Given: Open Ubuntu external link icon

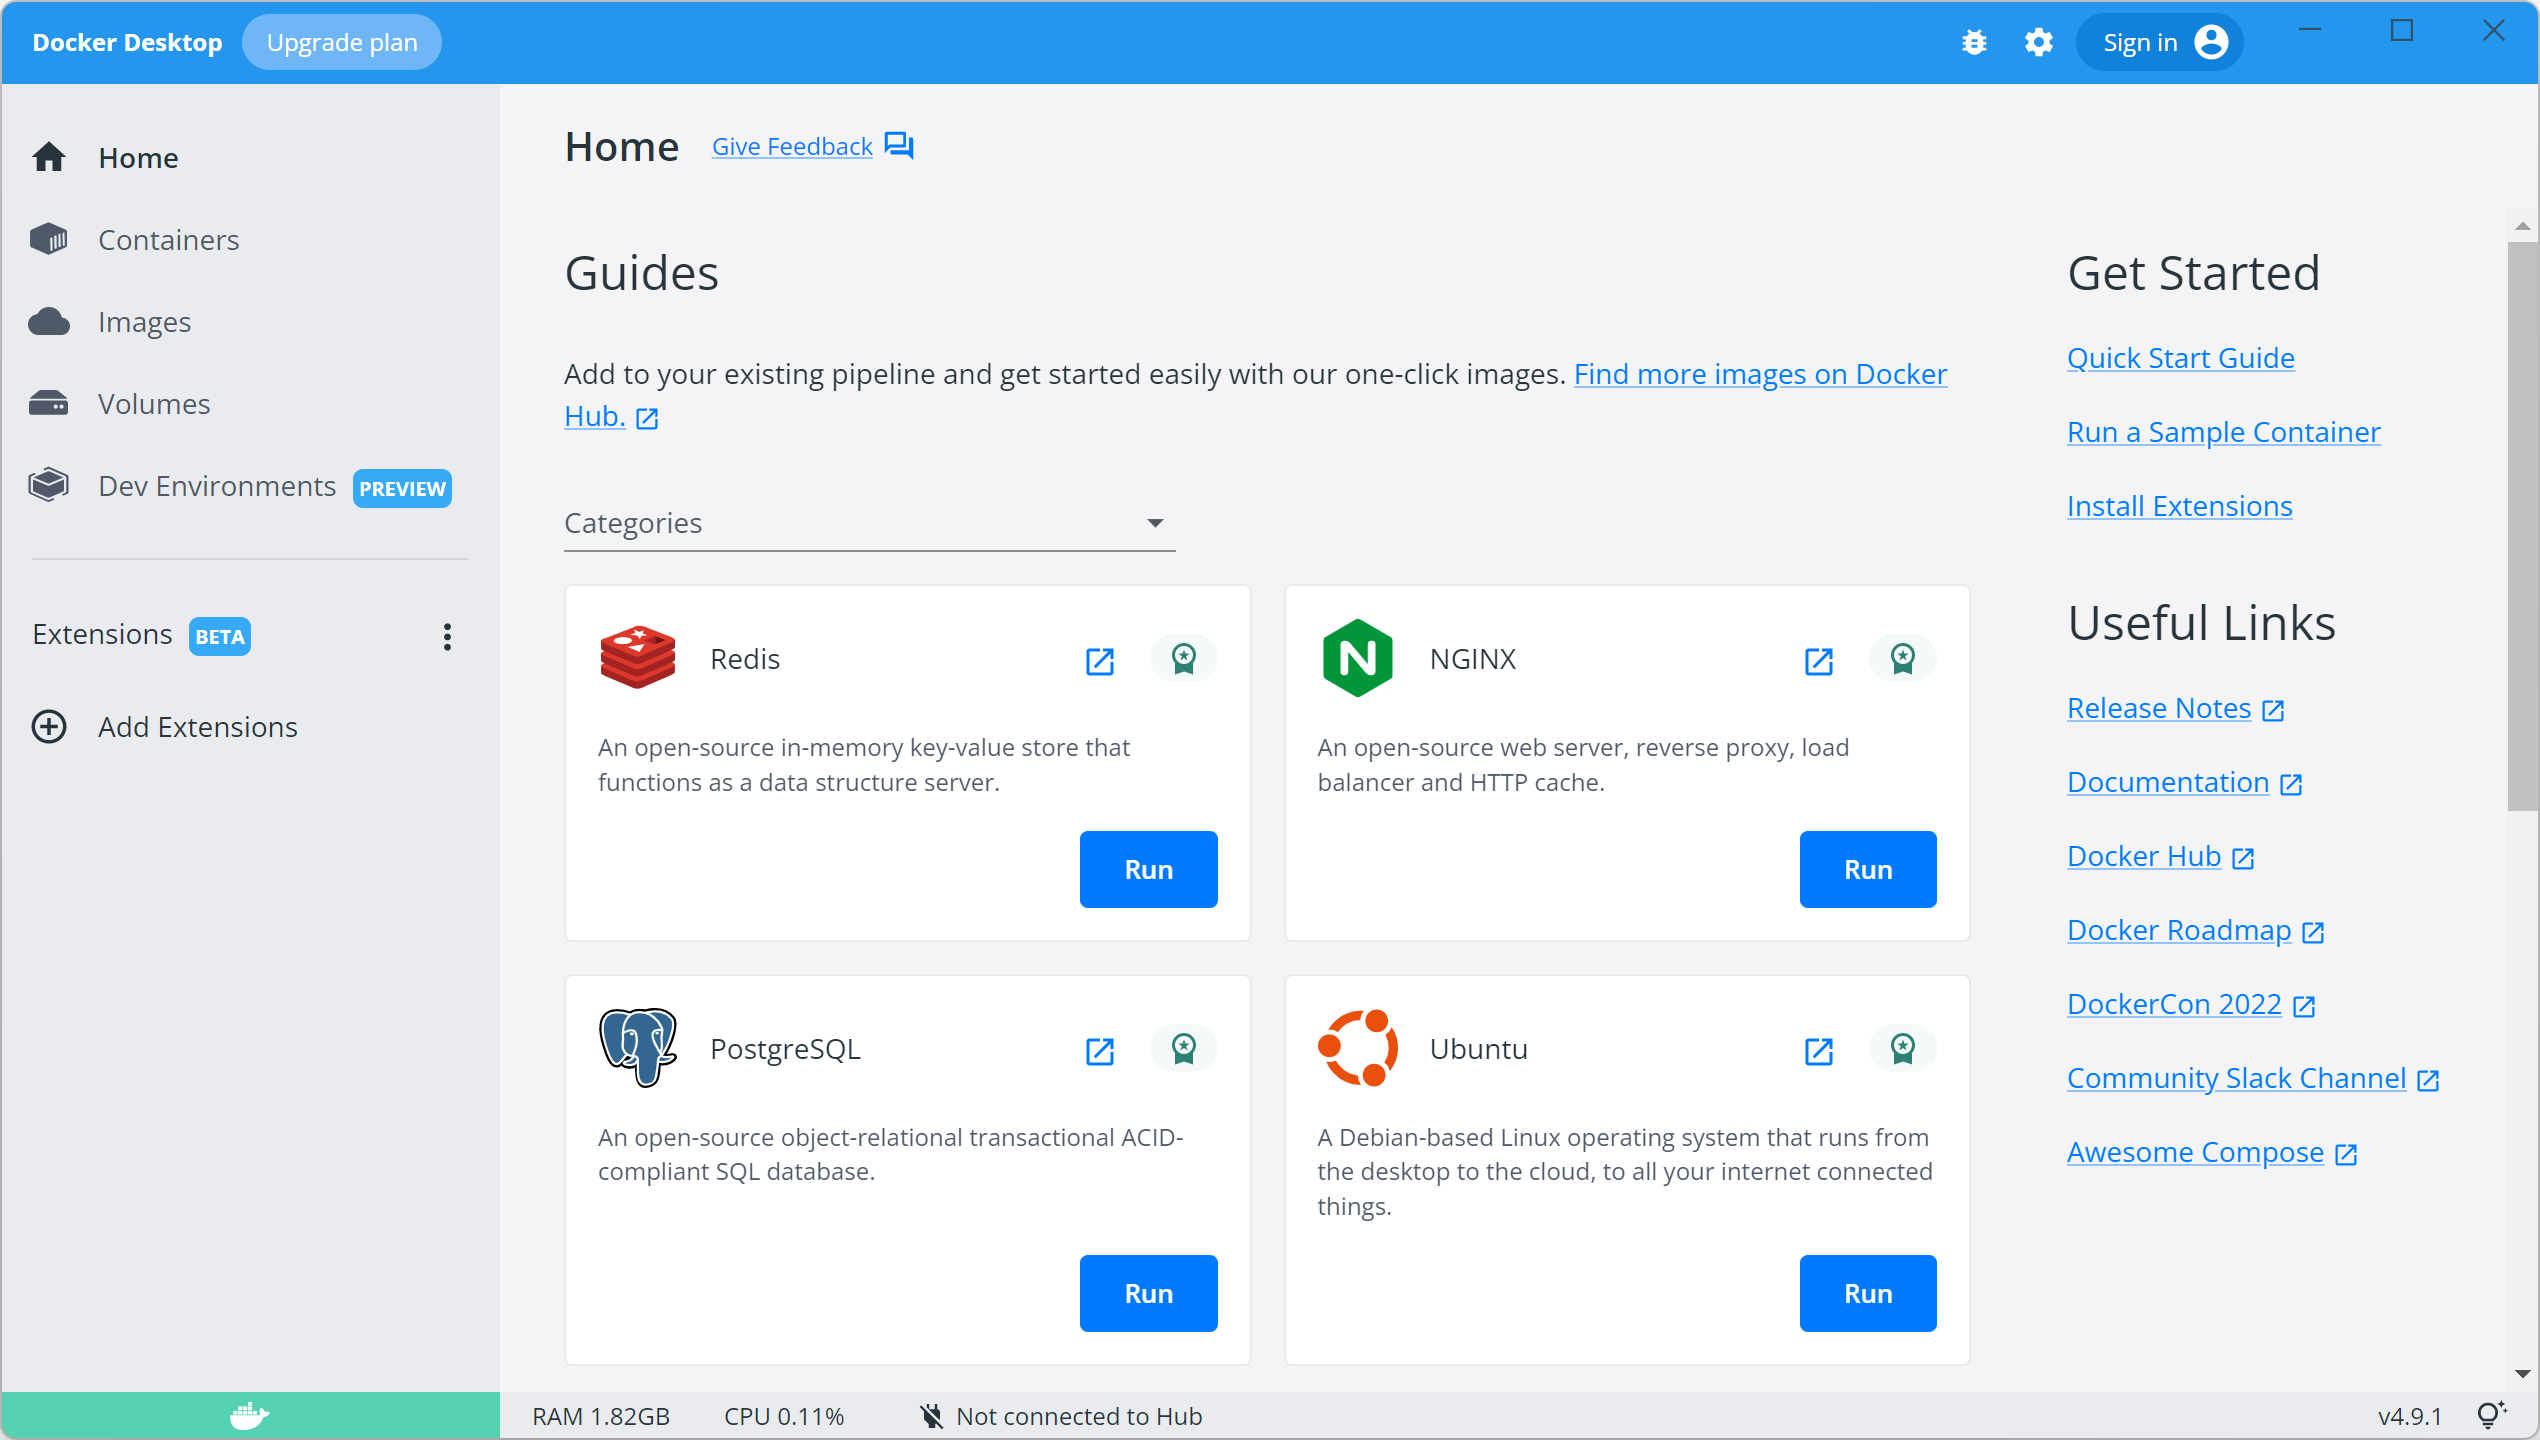Looking at the screenshot, I should pyautogui.click(x=1818, y=1051).
